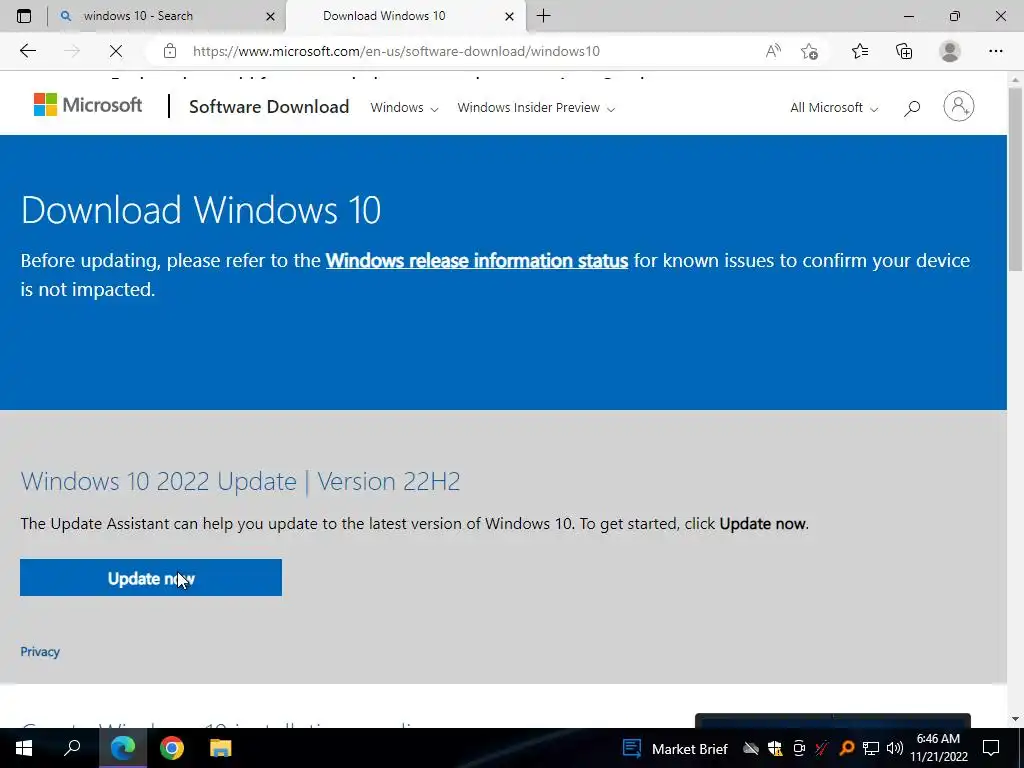Image resolution: width=1024 pixels, height=768 pixels.
Task: Open taskbar search
Action: click(72, 748)
